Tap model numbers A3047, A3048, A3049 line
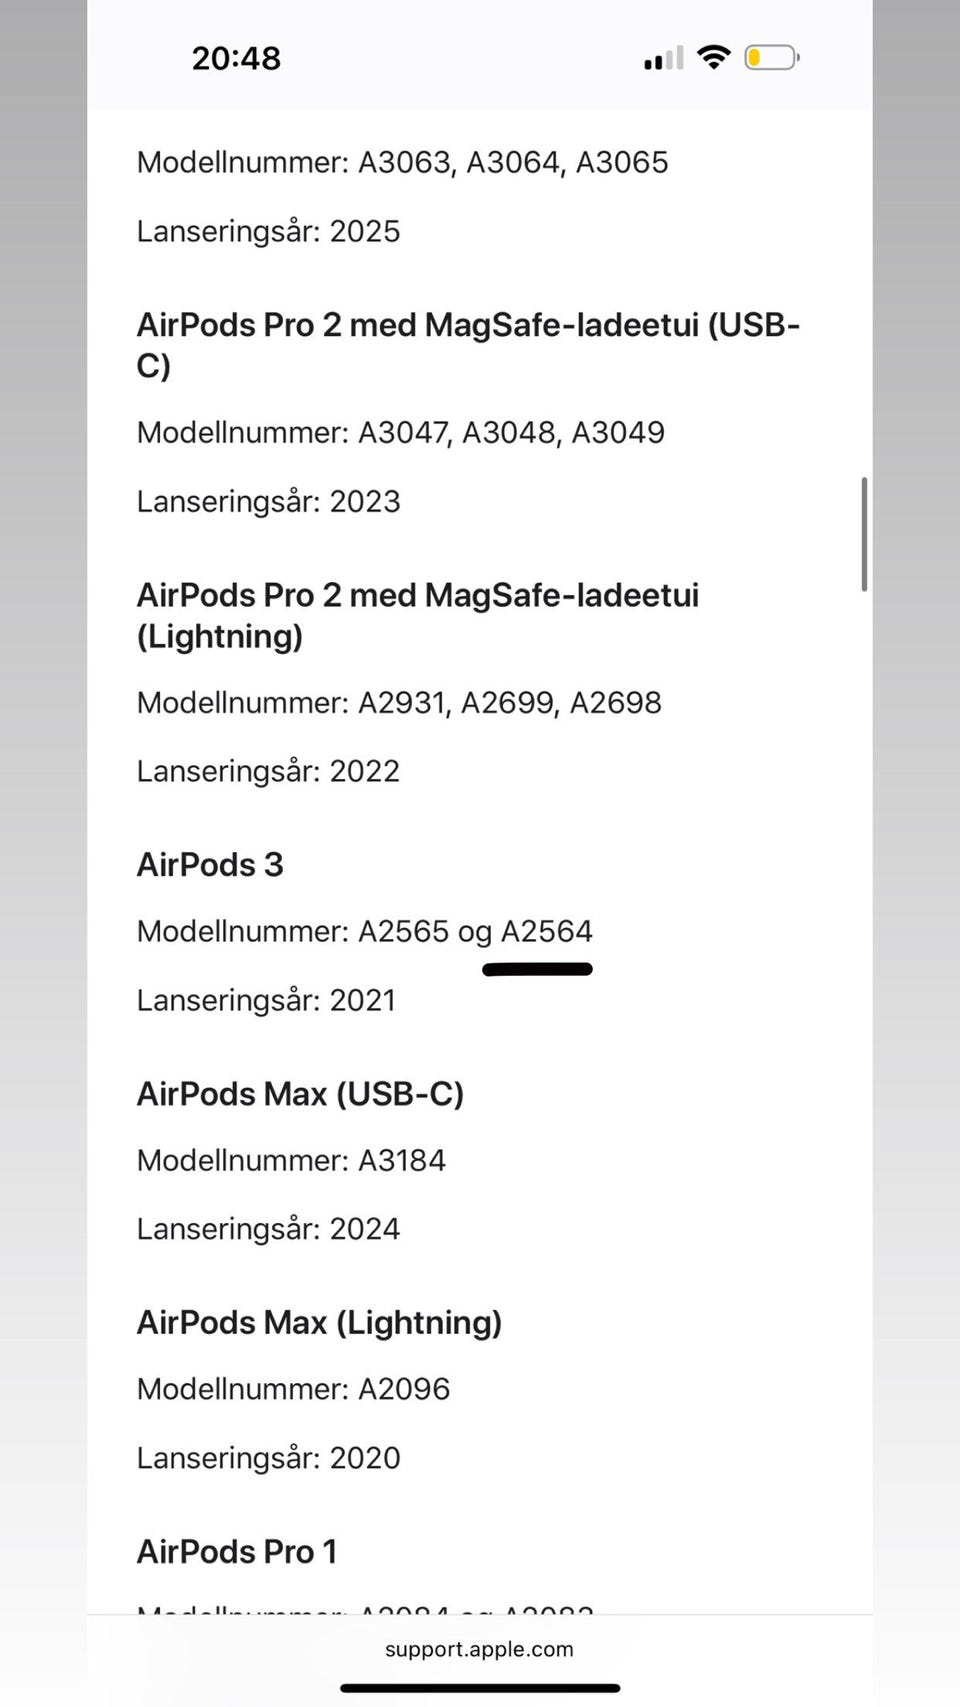The width and height of the screenshot is (960, 1707). (400, 432)
